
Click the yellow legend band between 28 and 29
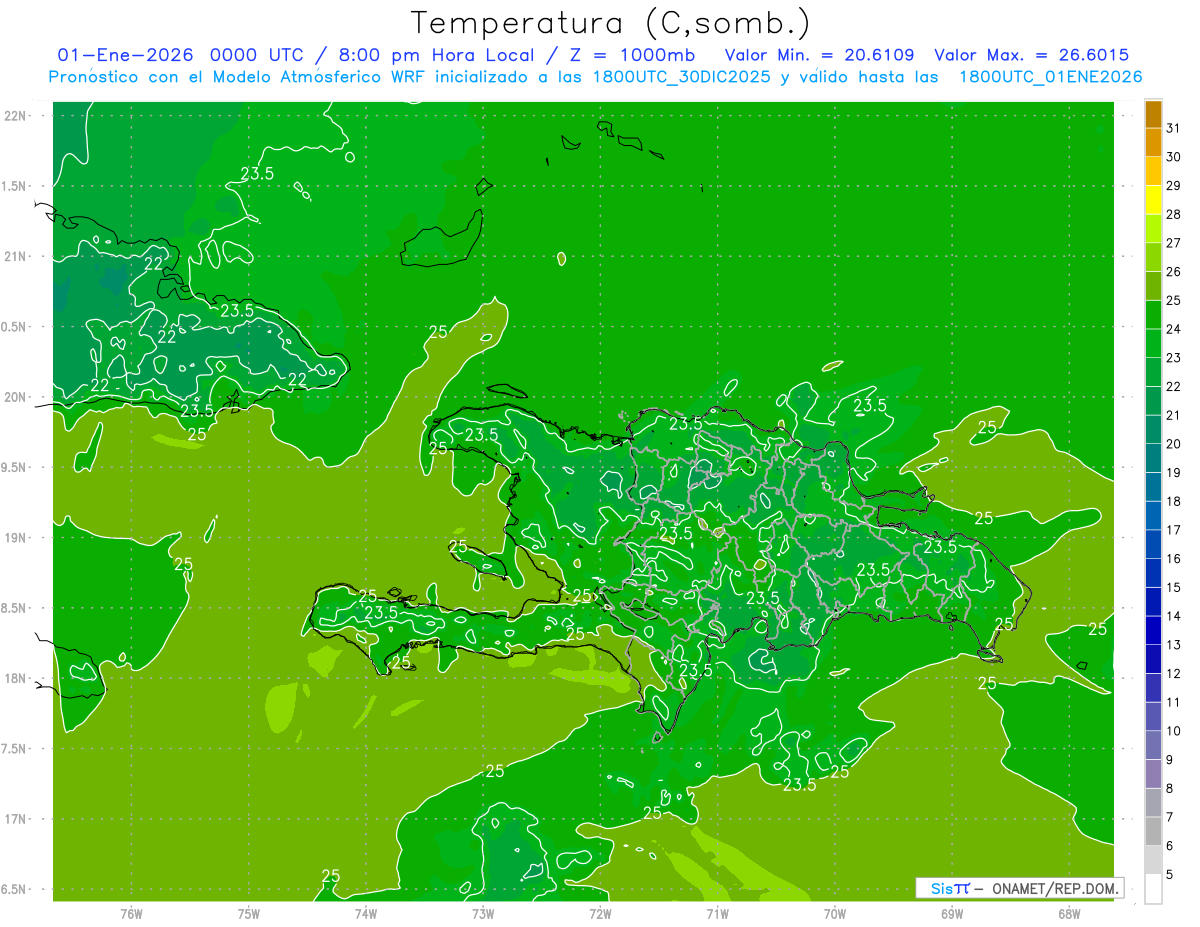(x=1153, y=199)
